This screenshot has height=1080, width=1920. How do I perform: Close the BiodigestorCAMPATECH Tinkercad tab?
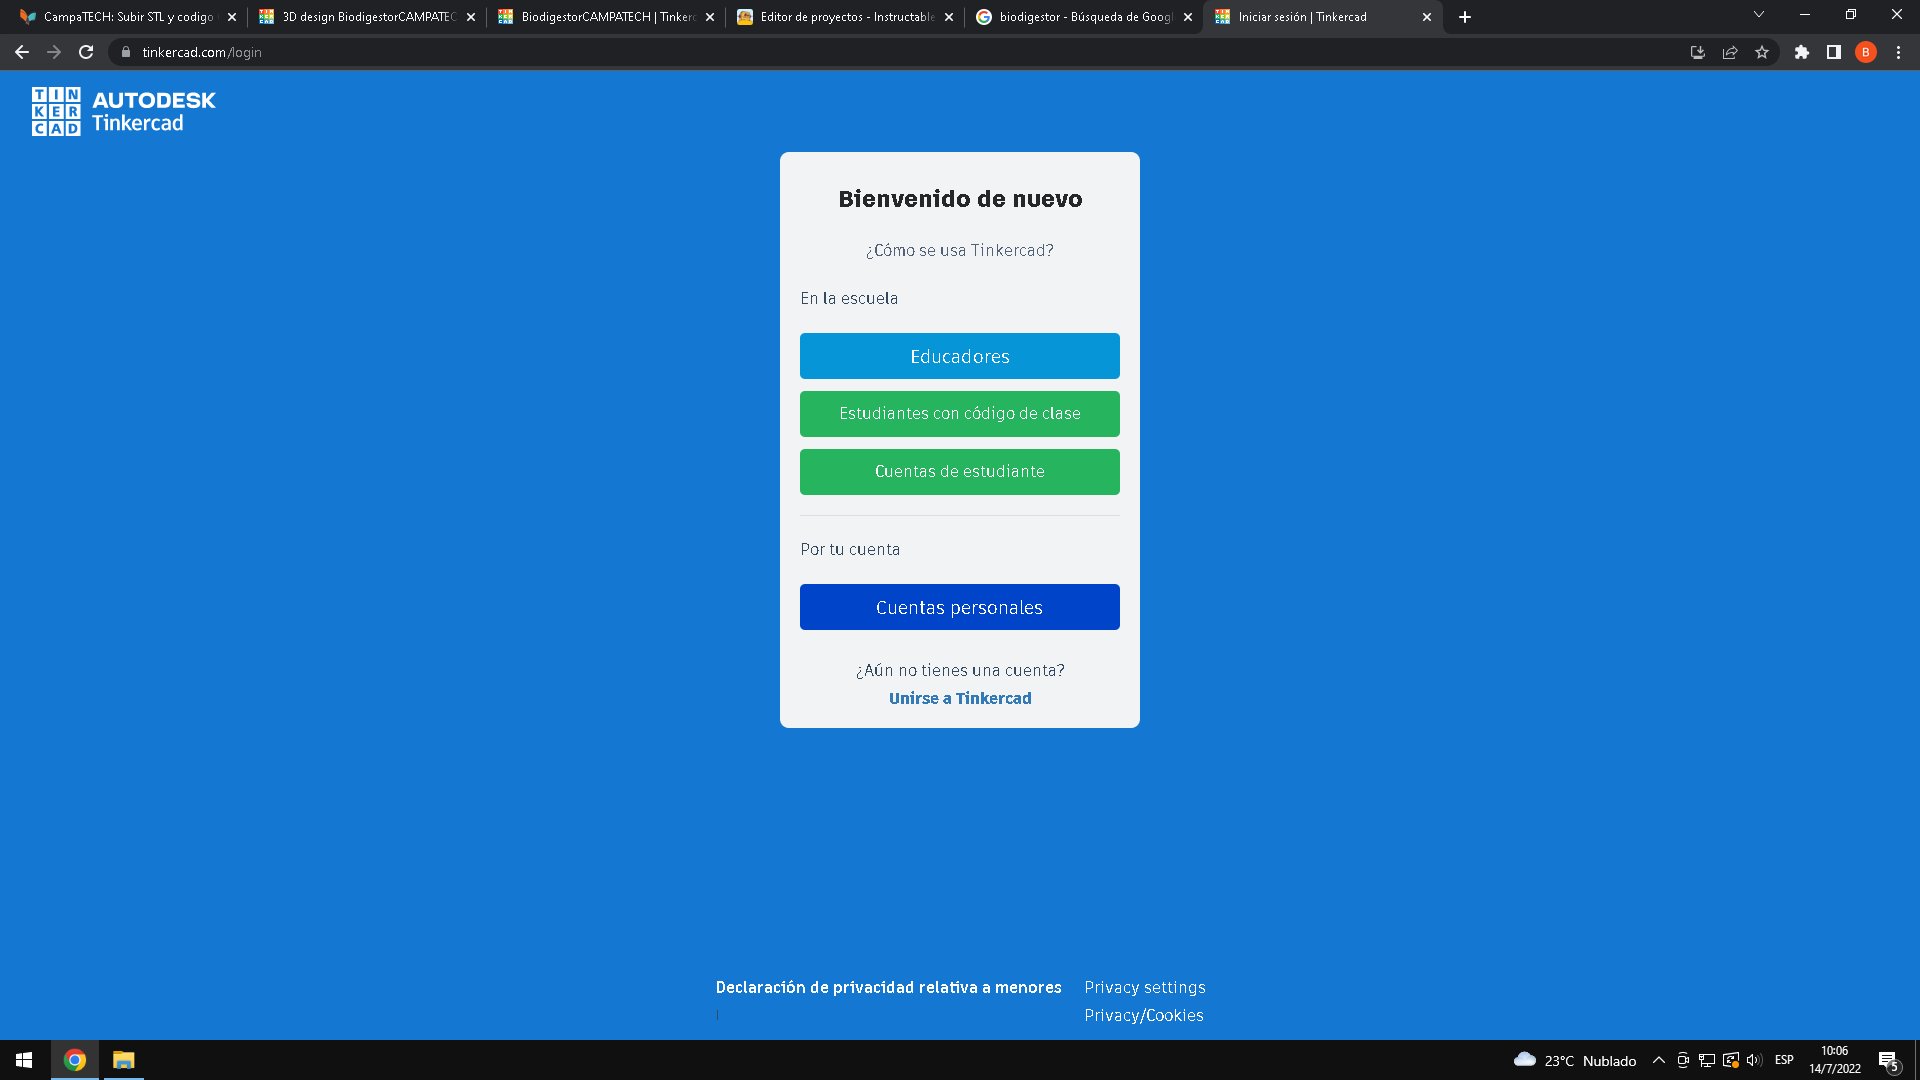[x=710, y=17]
